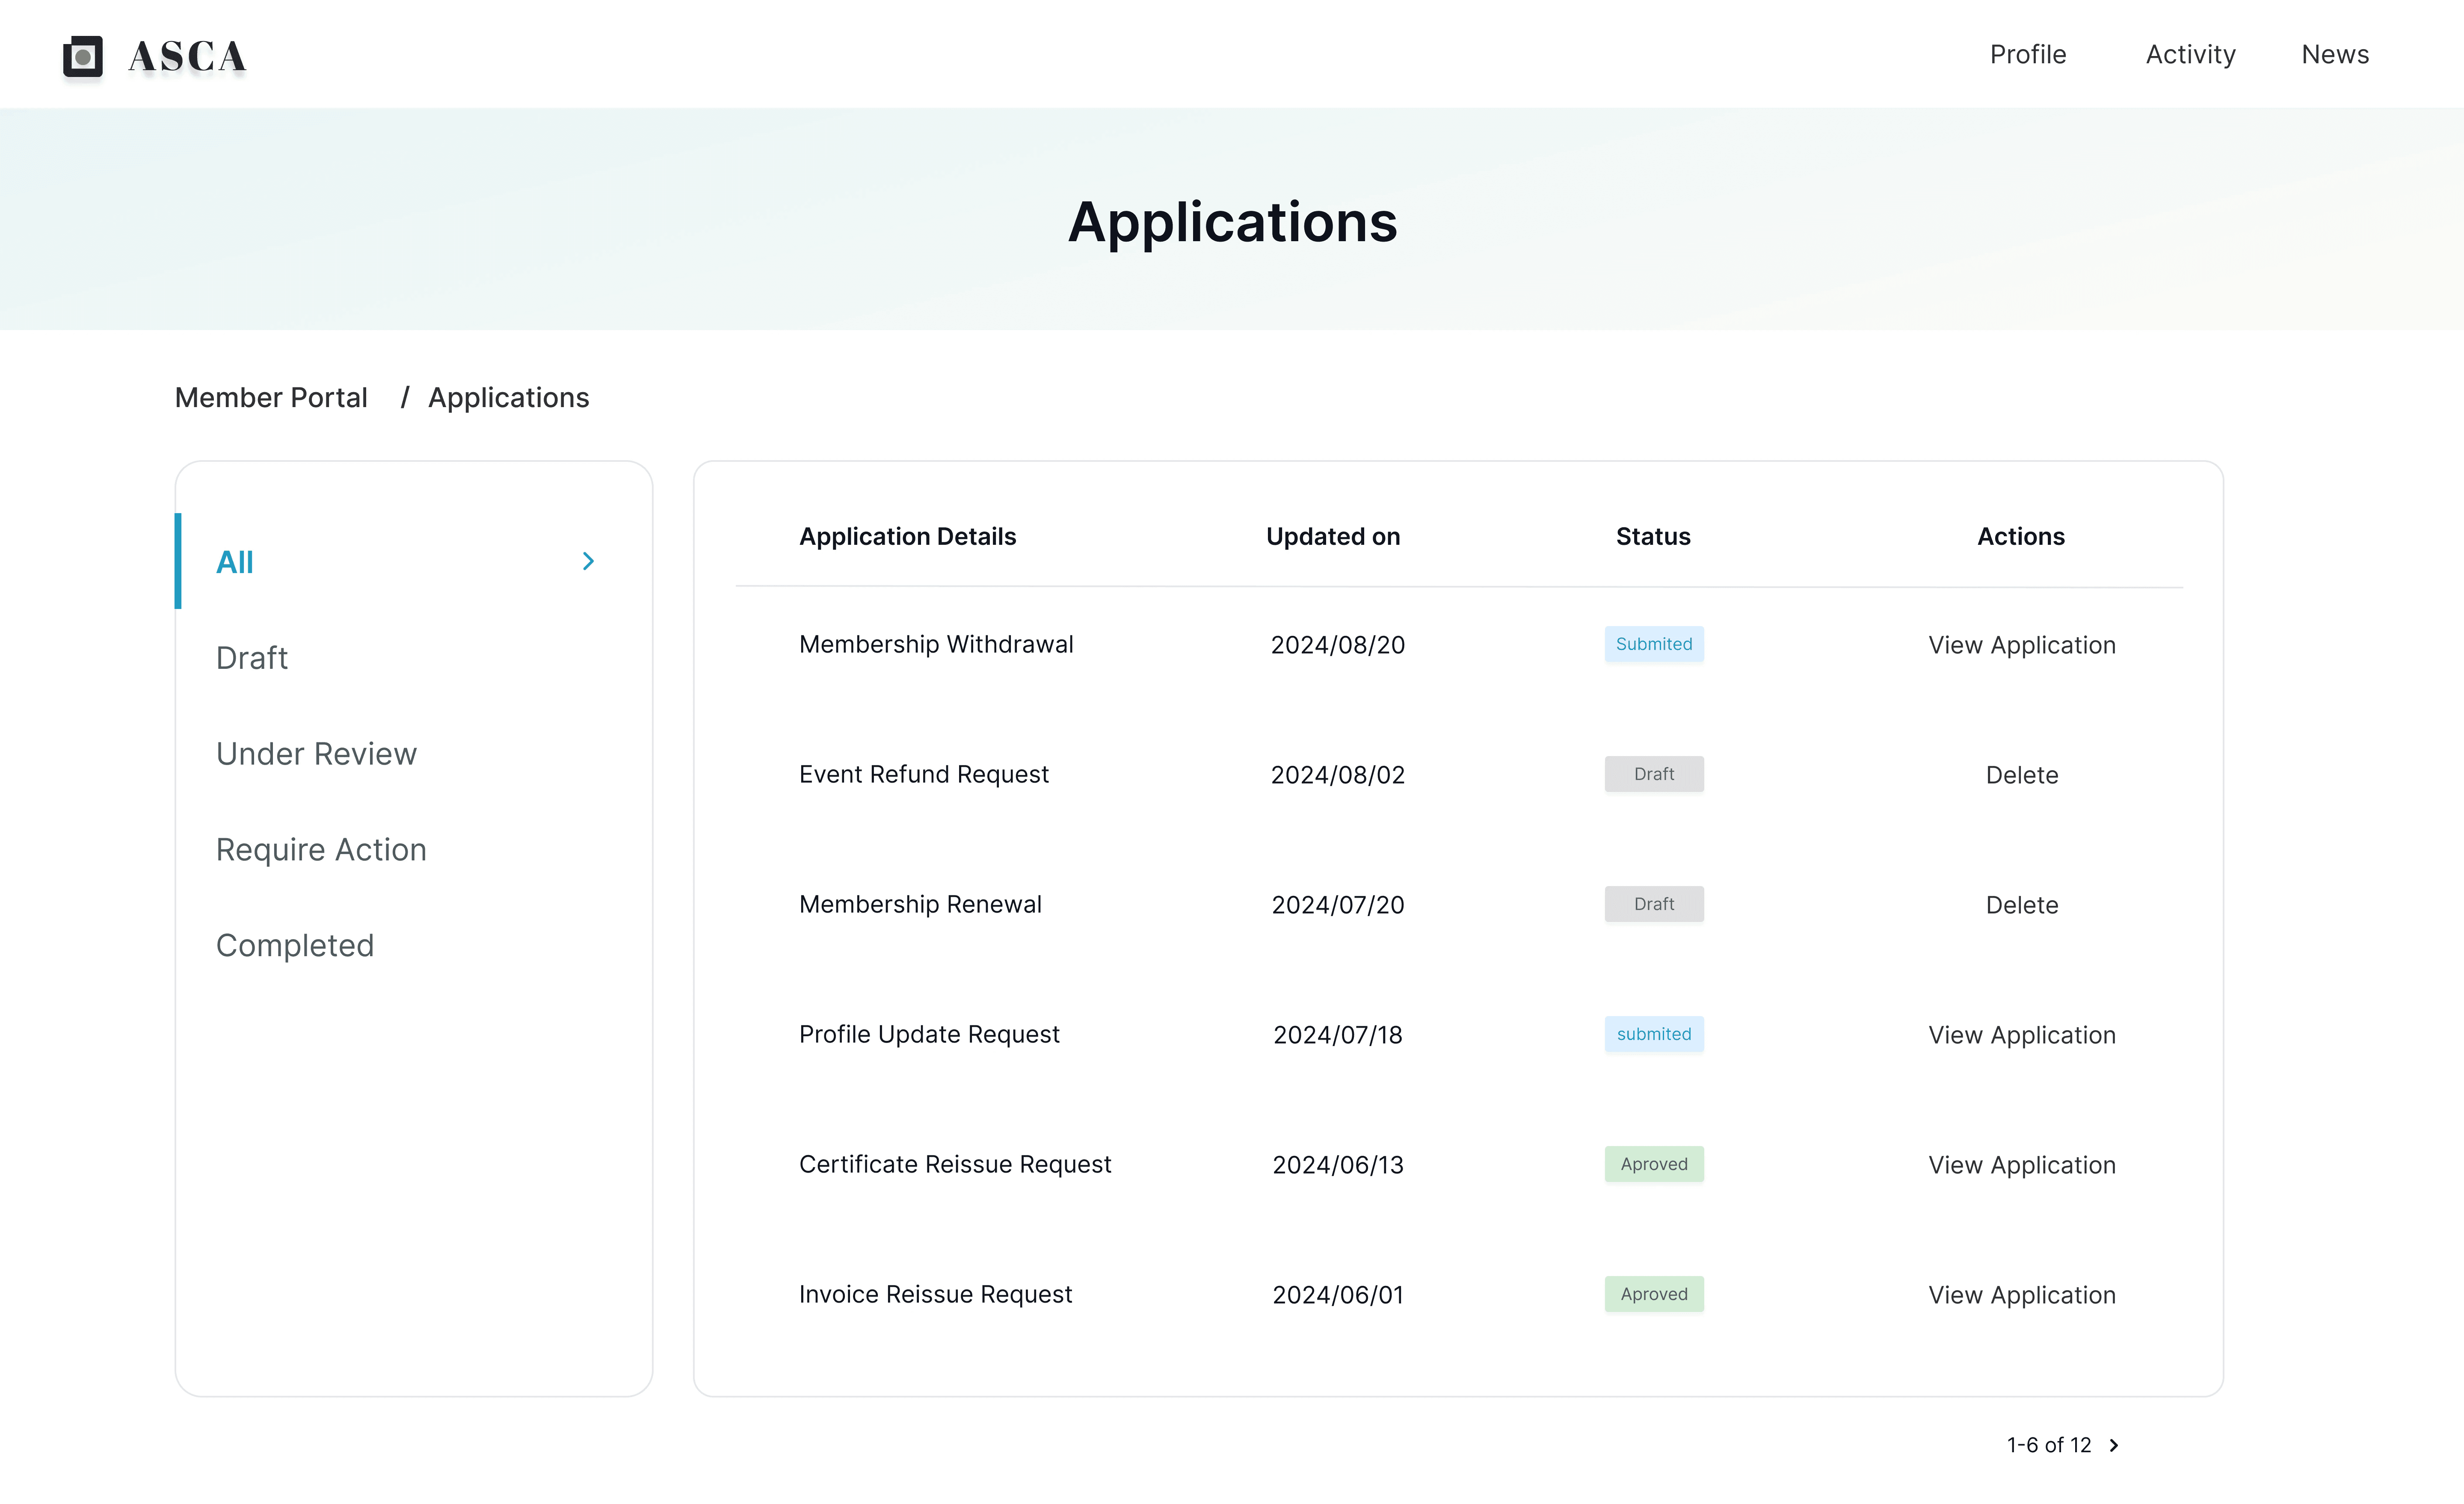Select the Draft filter tab
The height and width of the screenshot is (1504, 2464).
click(252, 658)
